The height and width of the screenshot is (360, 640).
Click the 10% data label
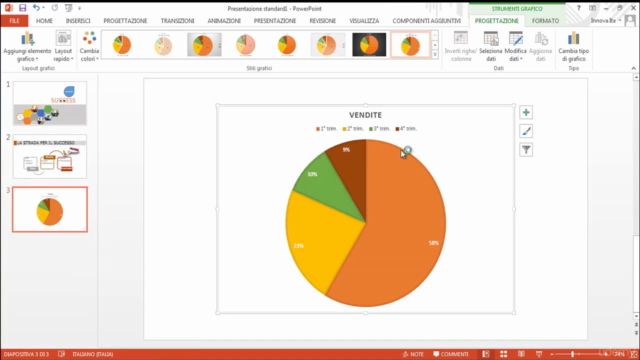(x=312, y=174)
